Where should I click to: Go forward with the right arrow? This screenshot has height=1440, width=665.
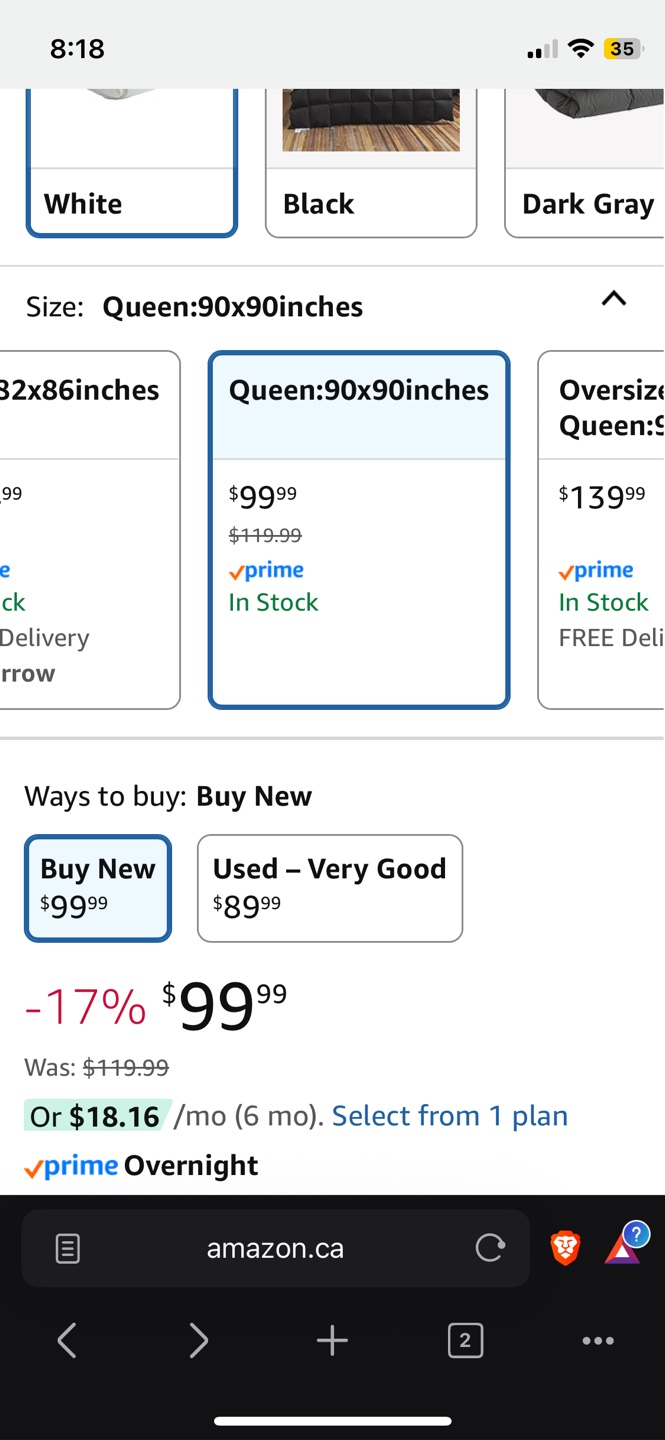(x=199, y=1341)
